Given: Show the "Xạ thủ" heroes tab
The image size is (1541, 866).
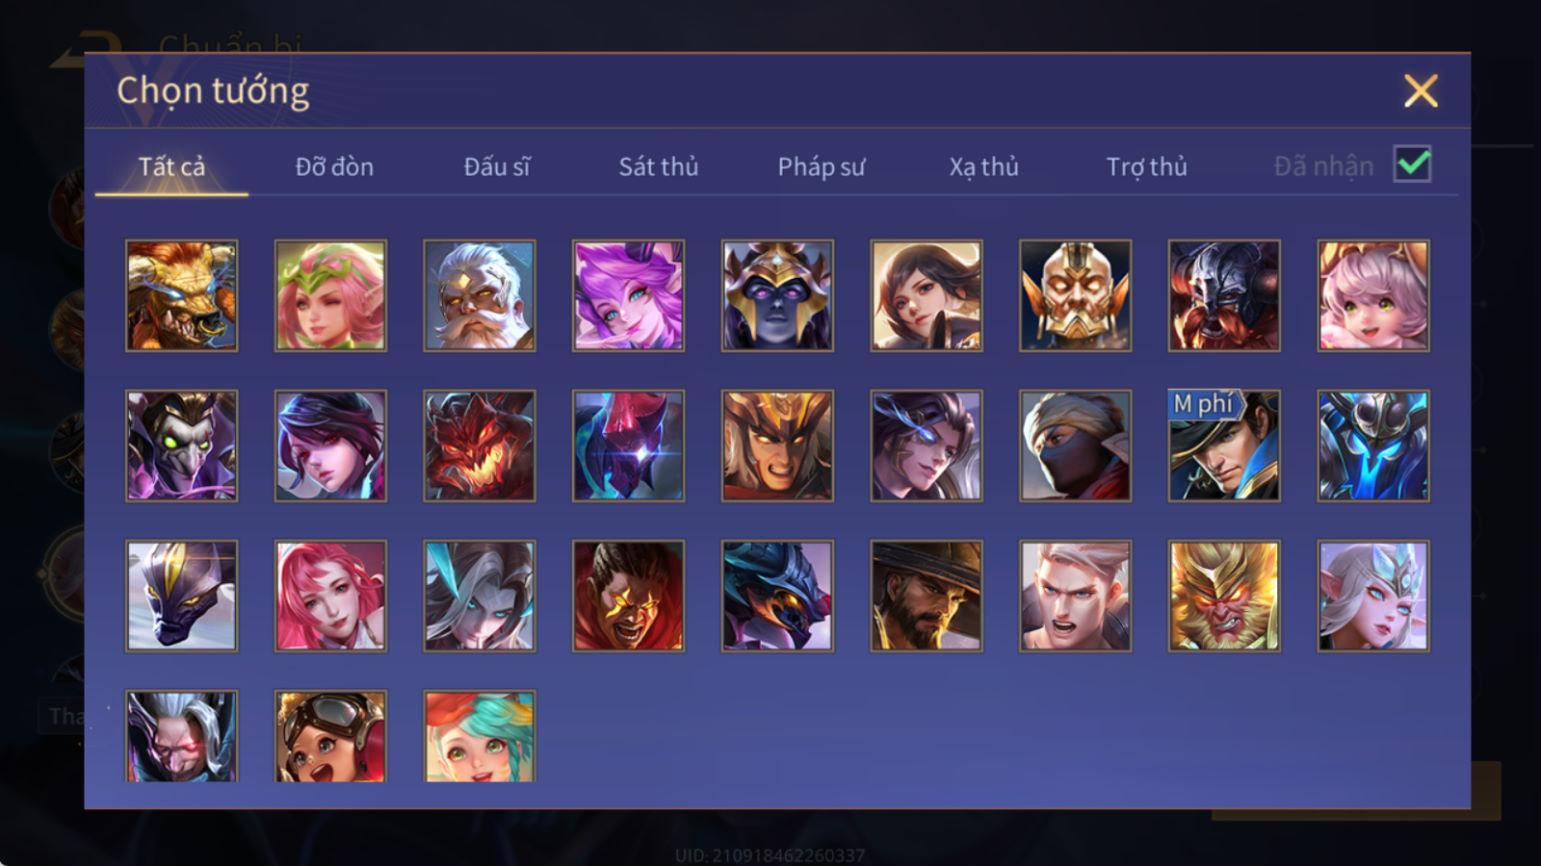Looking at the screenshot, I should point(984,167).
